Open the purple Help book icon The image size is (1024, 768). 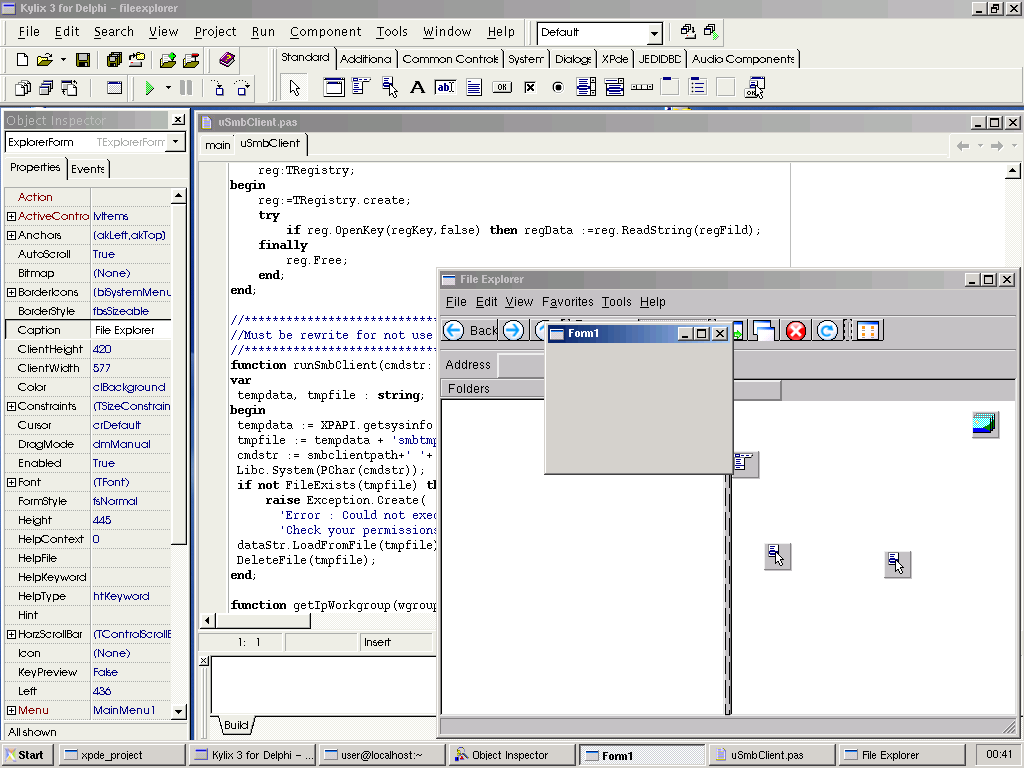pos(227,60)
